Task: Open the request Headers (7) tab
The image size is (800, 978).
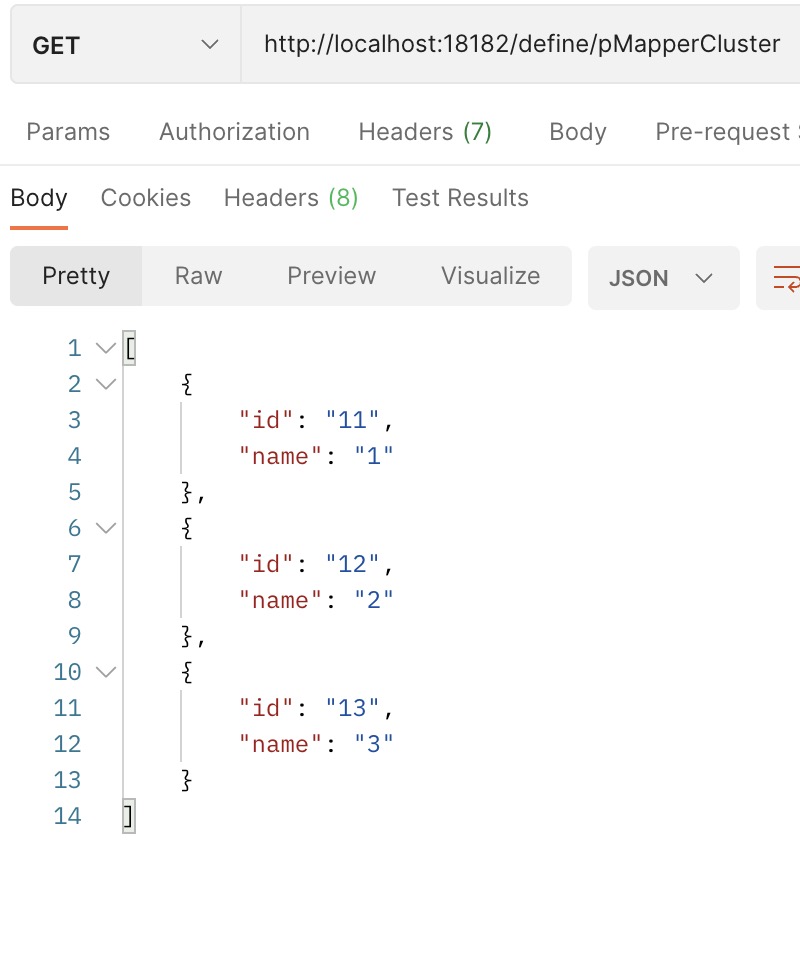Action: click(425, 132)
